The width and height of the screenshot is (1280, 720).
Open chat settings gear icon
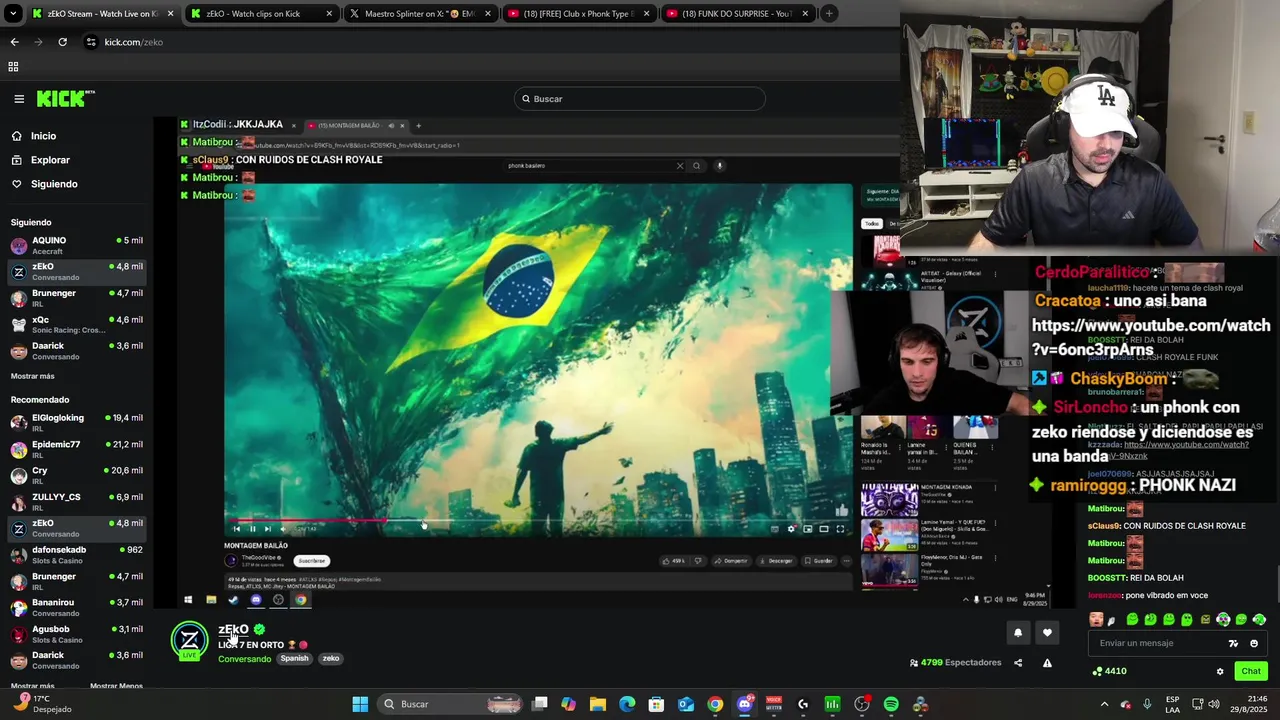(1220, 671)
